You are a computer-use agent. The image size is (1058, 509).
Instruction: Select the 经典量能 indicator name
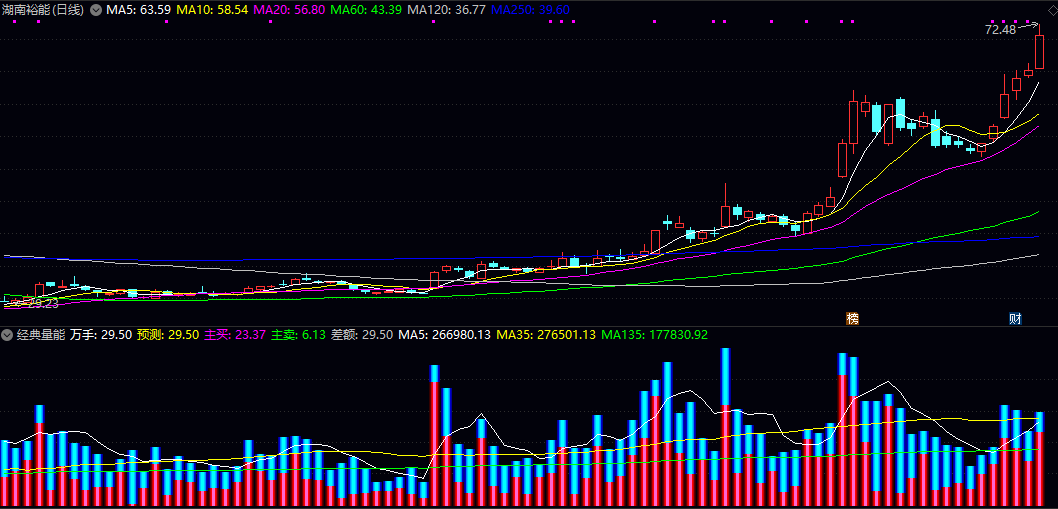pos(40,334)
